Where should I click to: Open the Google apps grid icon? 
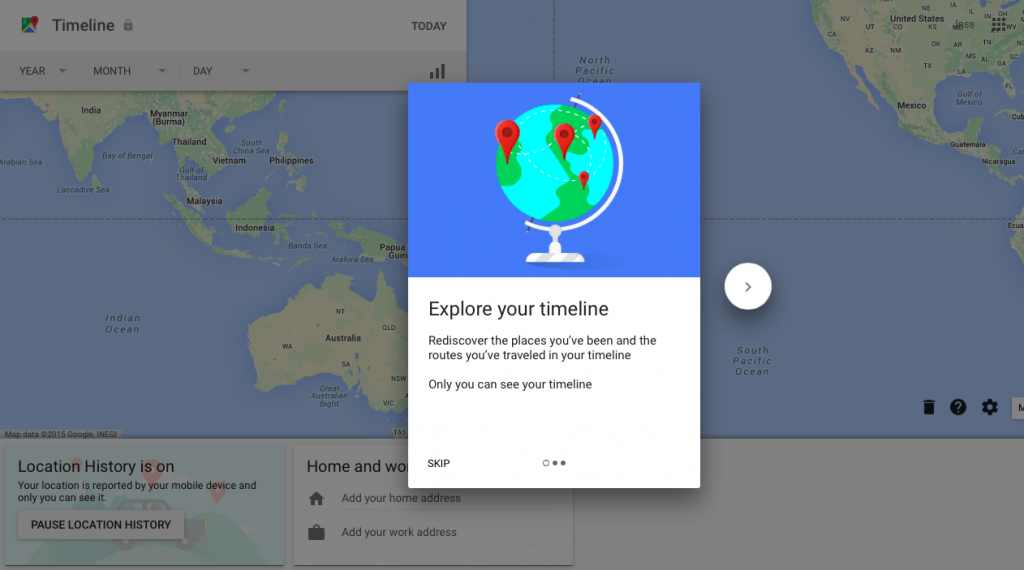pyautogui.click(x=997, y=25)
